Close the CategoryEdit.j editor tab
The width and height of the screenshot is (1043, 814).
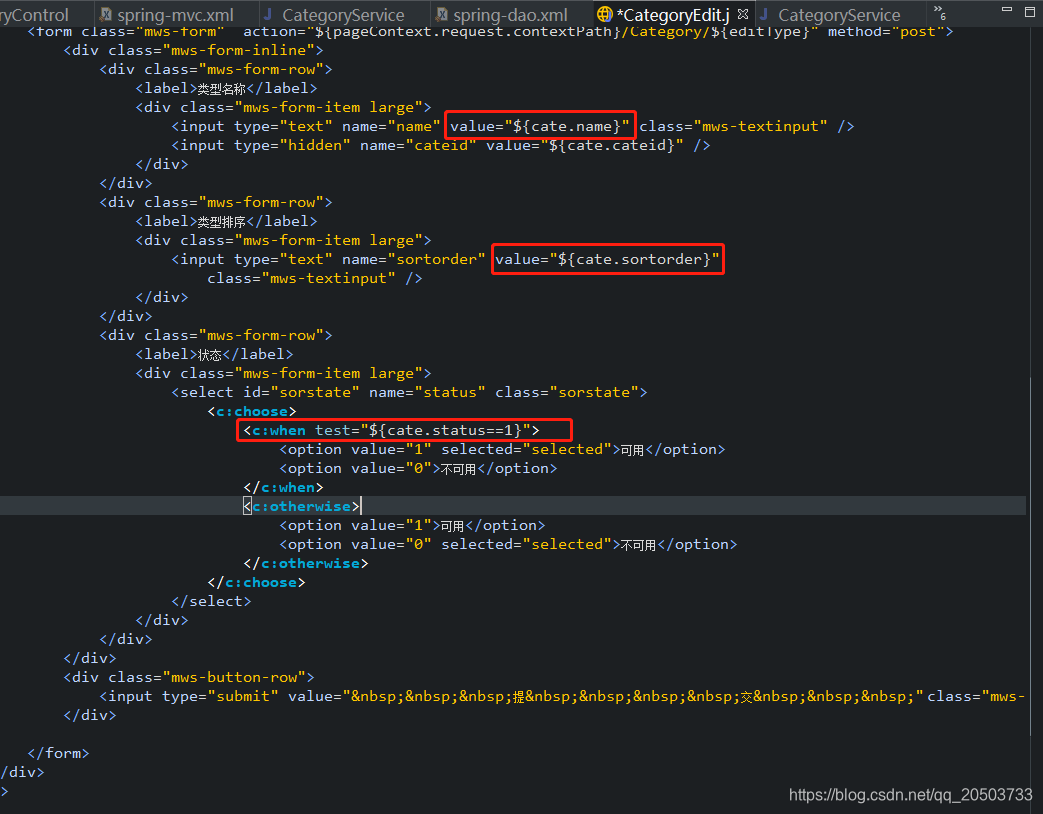click(x=743, y=14)
